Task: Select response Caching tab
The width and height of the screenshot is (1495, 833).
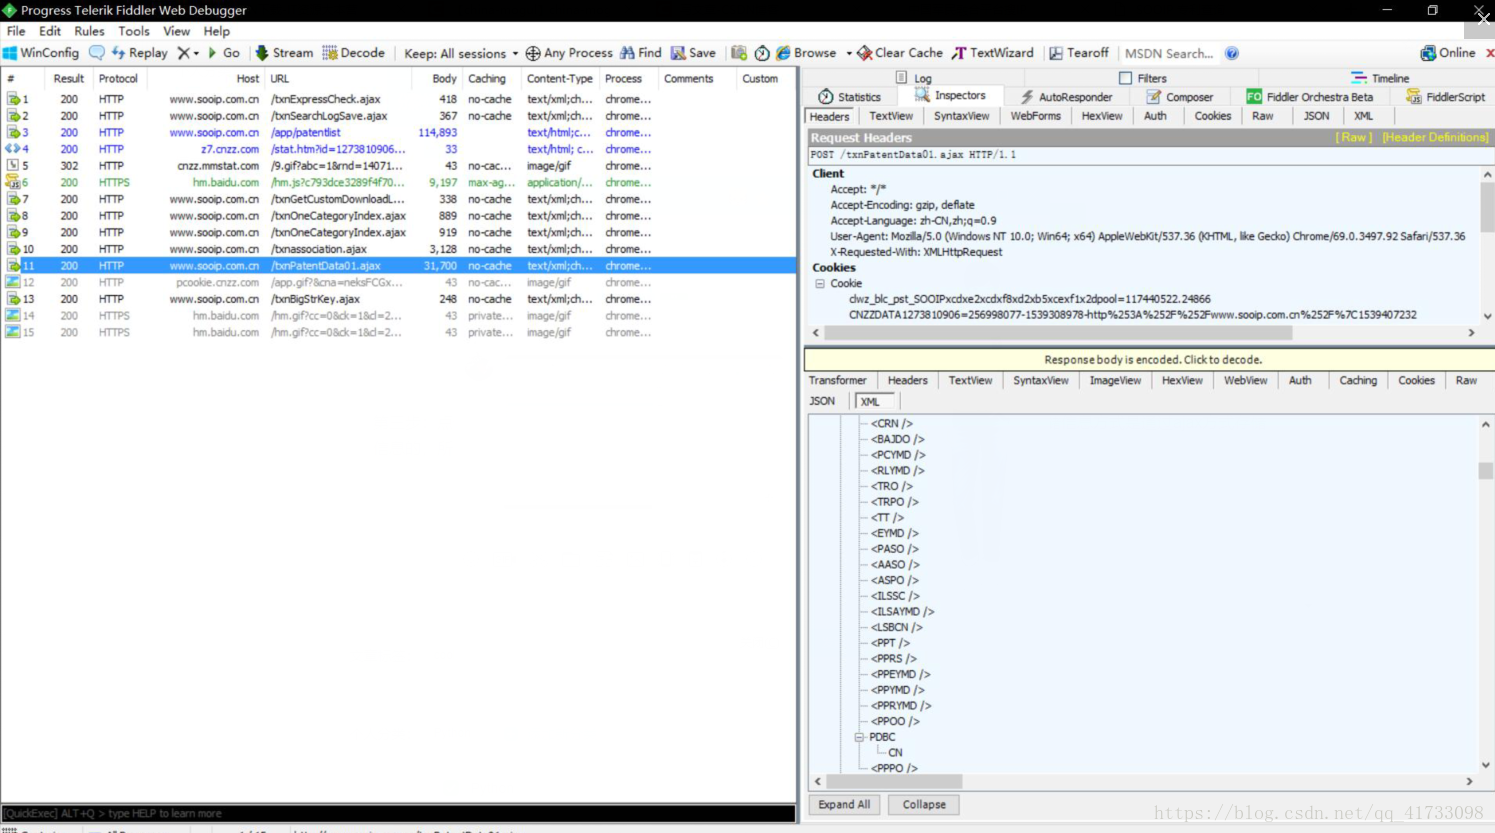Action: [x=1358, y=381]
